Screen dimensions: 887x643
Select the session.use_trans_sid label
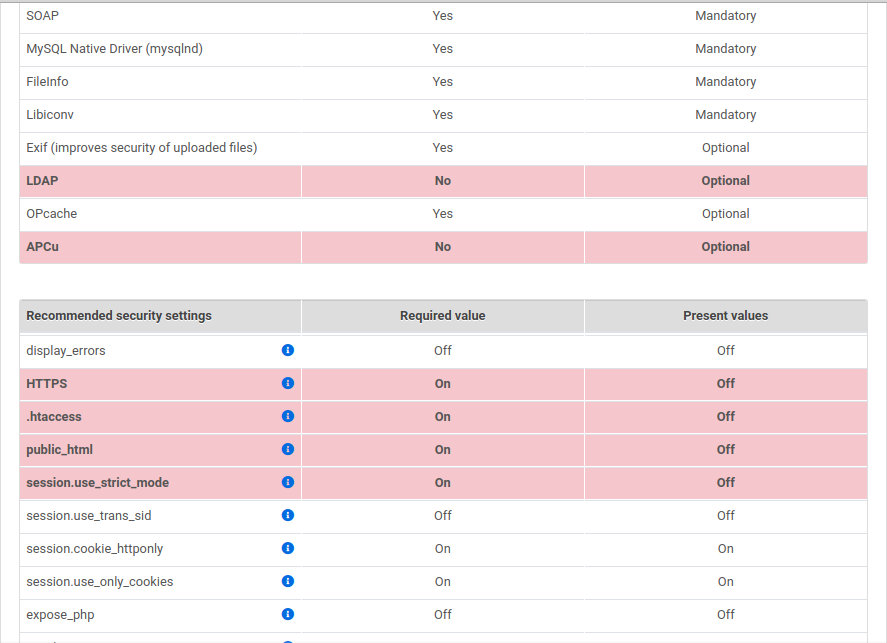[x=89, y=516]
